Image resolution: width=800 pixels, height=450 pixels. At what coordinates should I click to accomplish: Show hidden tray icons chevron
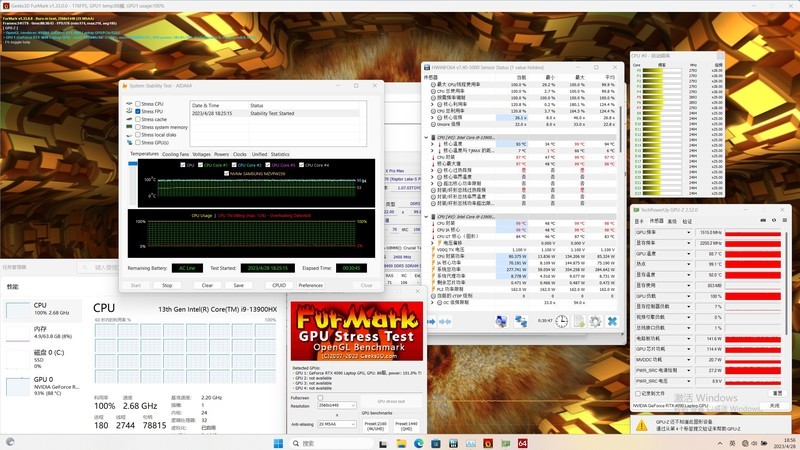720,443
